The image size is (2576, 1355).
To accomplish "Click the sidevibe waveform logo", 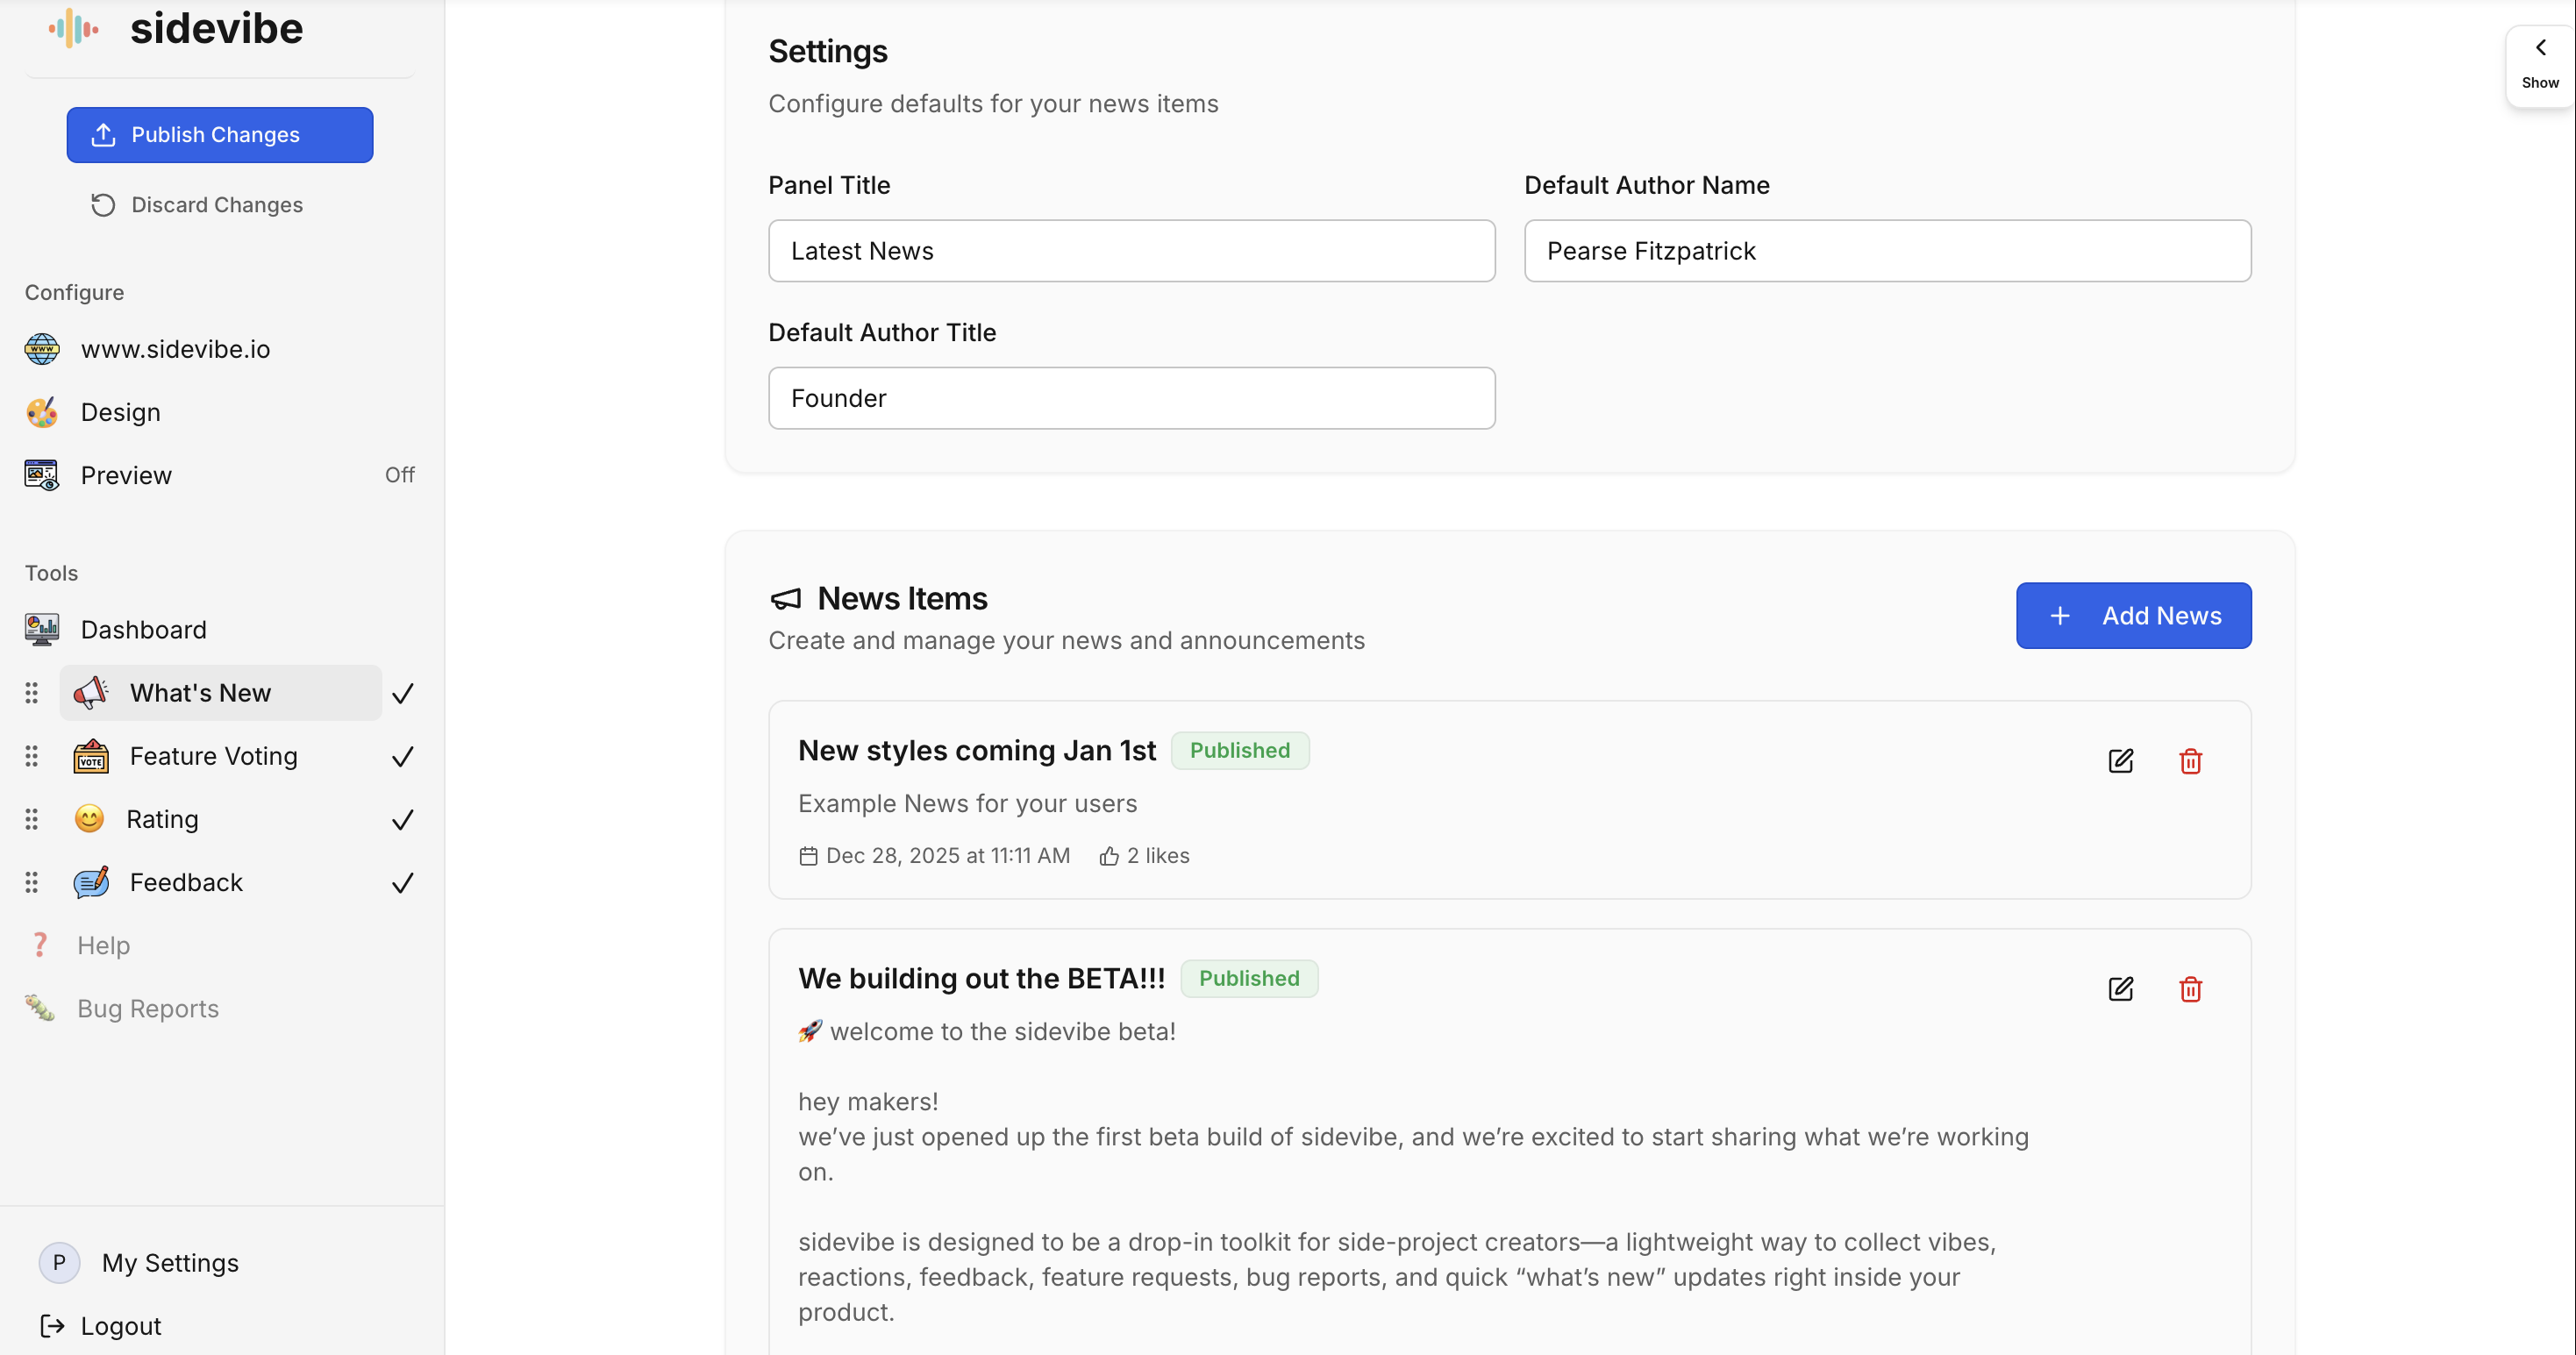I will point(74,28).
